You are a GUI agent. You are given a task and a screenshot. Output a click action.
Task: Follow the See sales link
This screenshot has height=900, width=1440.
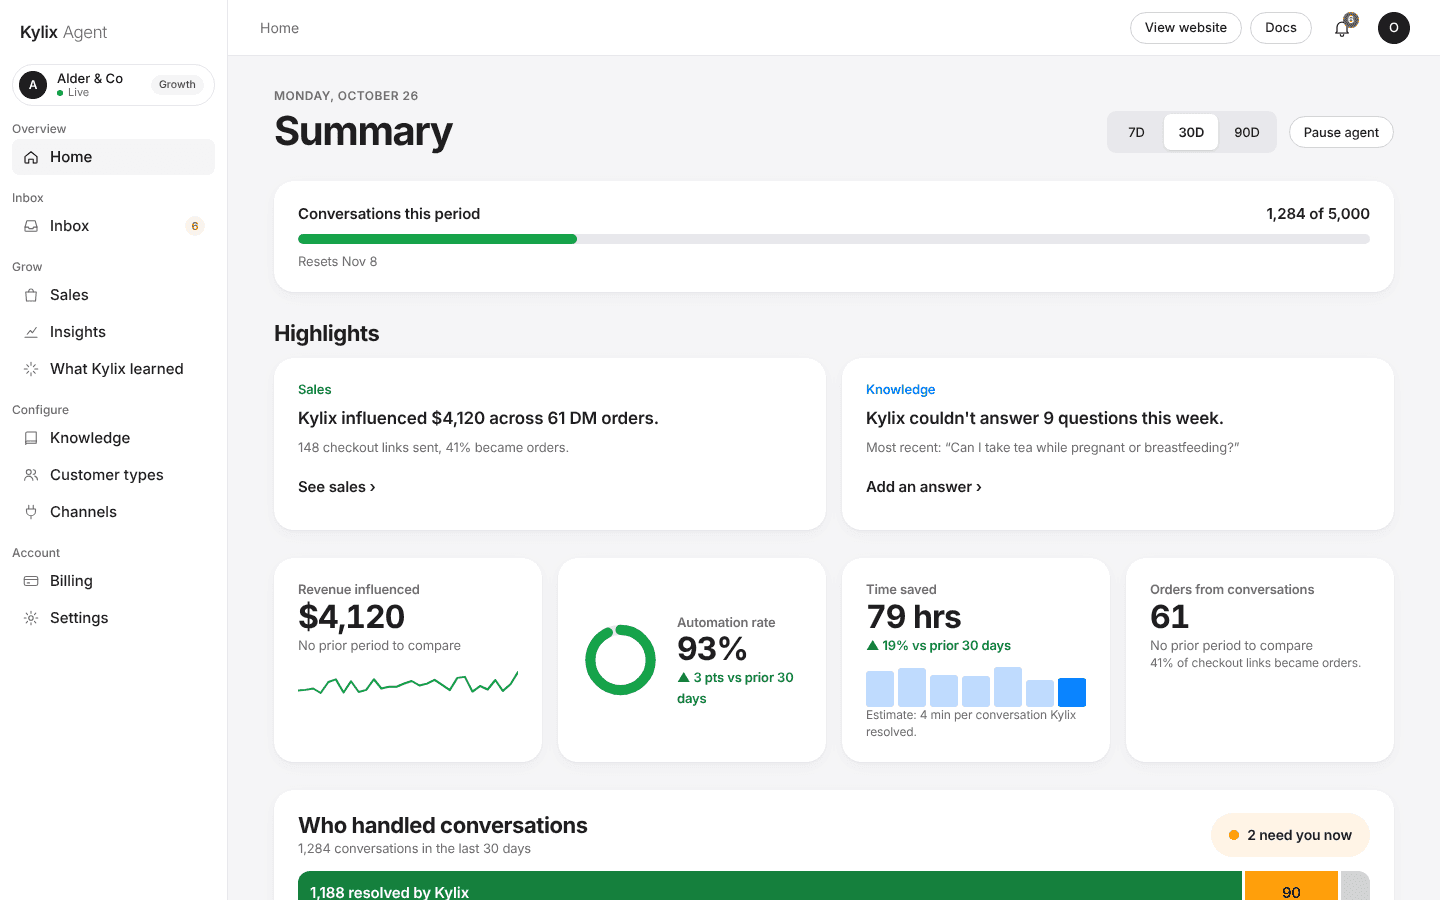[x=337, y=487]
